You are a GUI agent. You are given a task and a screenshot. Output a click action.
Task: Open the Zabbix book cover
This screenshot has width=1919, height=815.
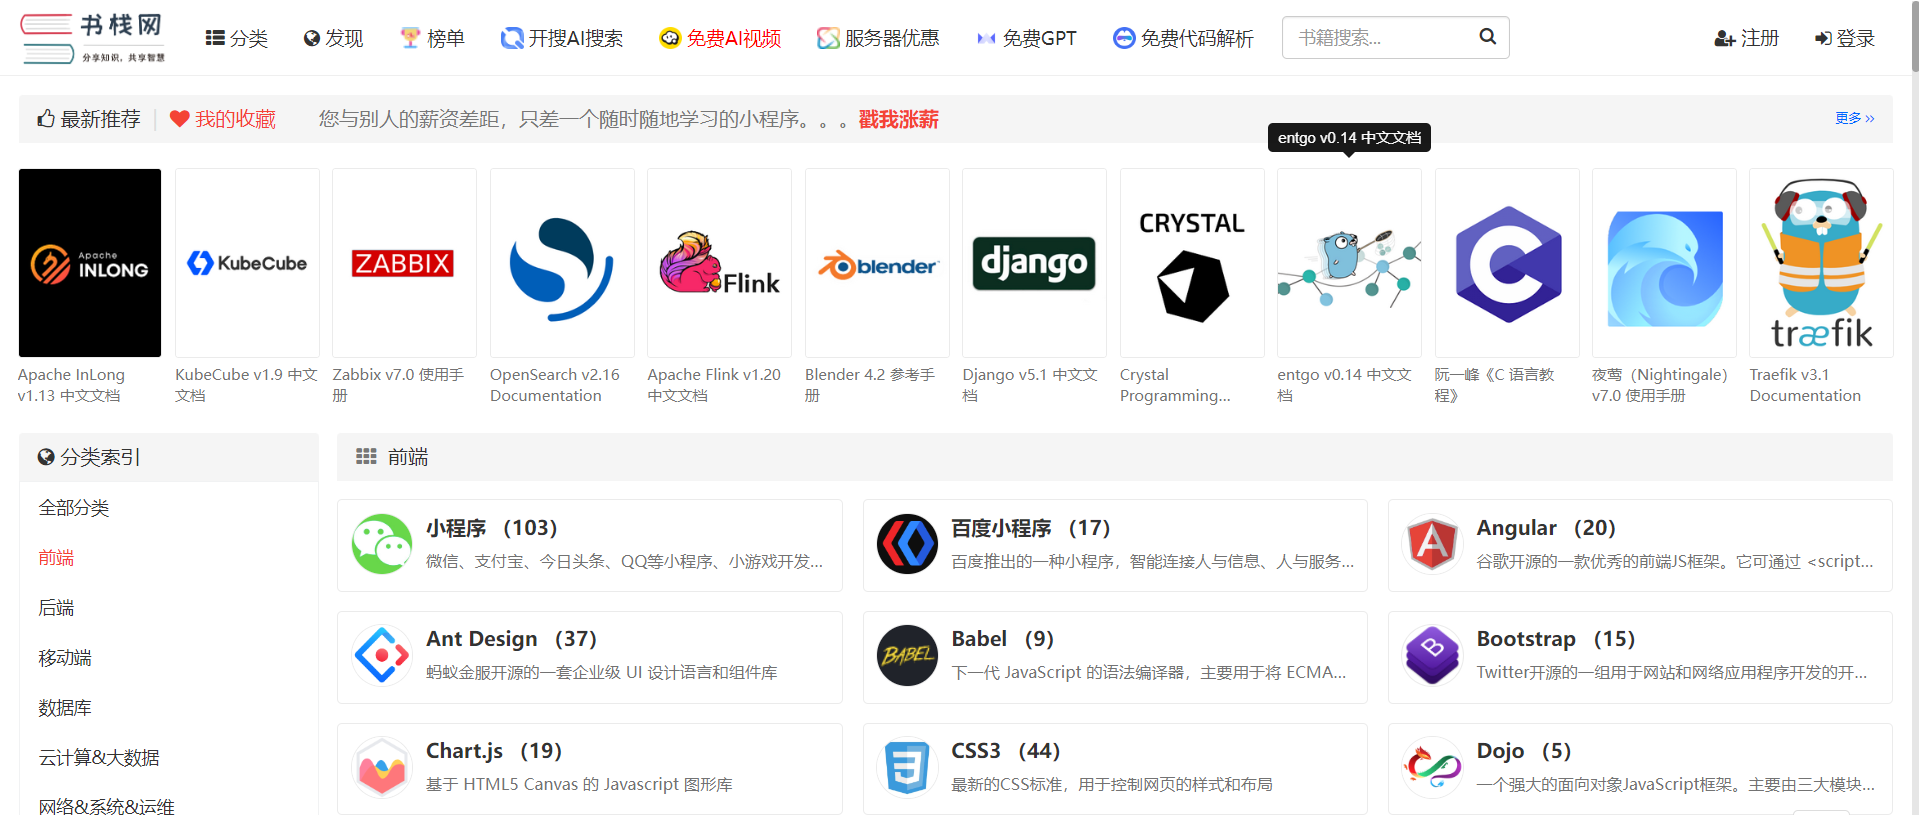click(404, 263)
